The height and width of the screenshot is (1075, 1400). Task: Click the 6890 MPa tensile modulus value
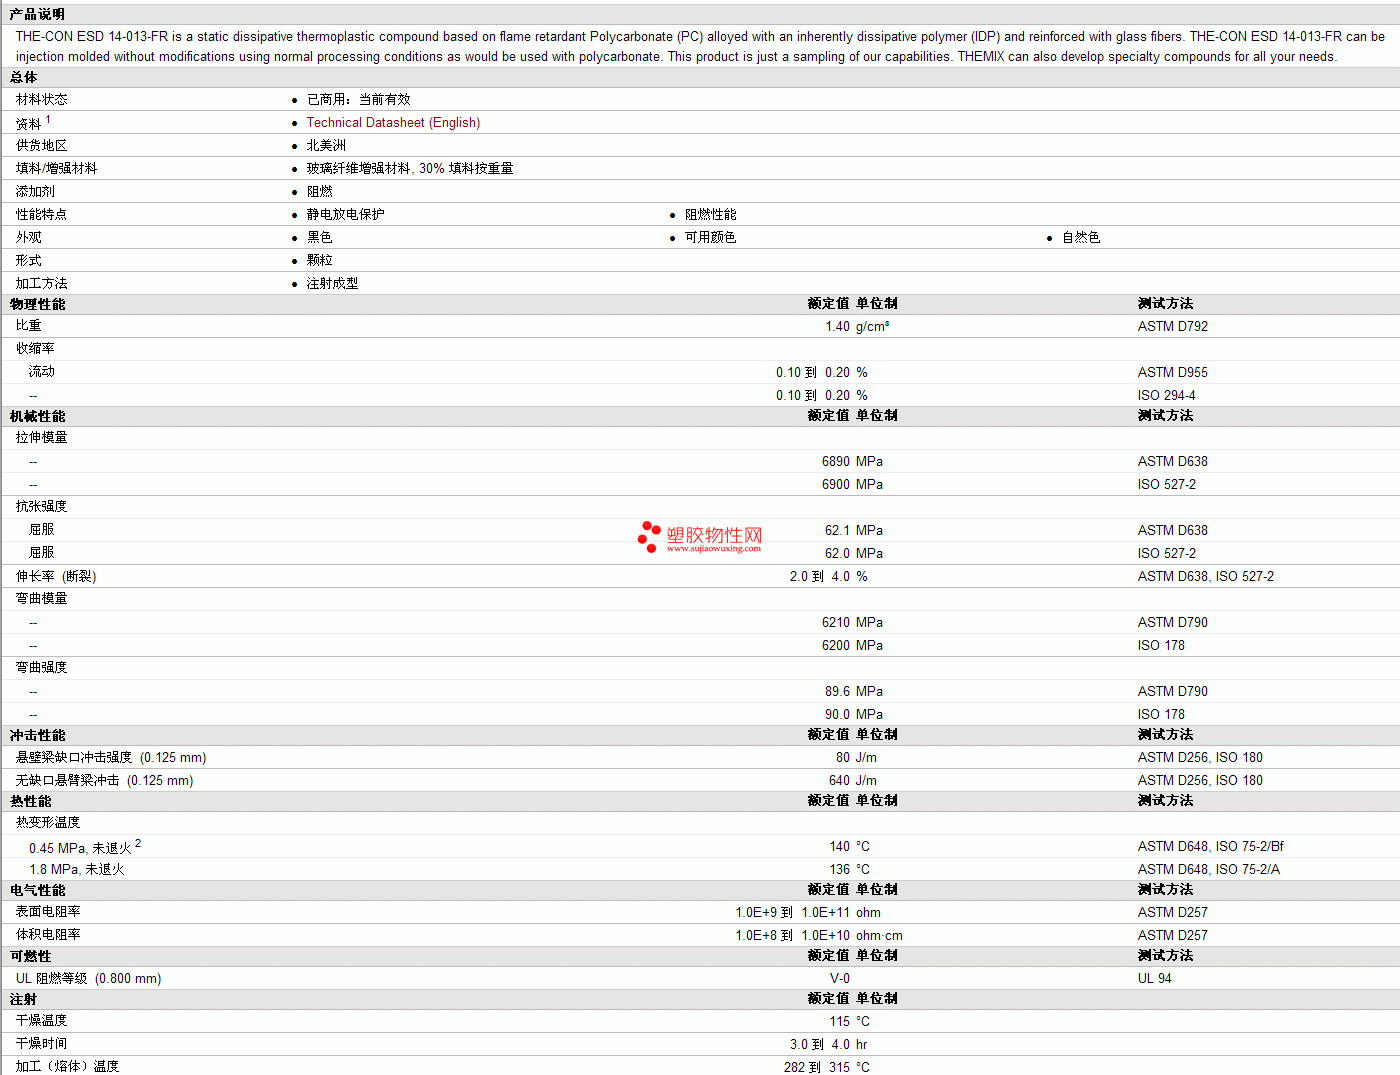[x=852, y=461]
